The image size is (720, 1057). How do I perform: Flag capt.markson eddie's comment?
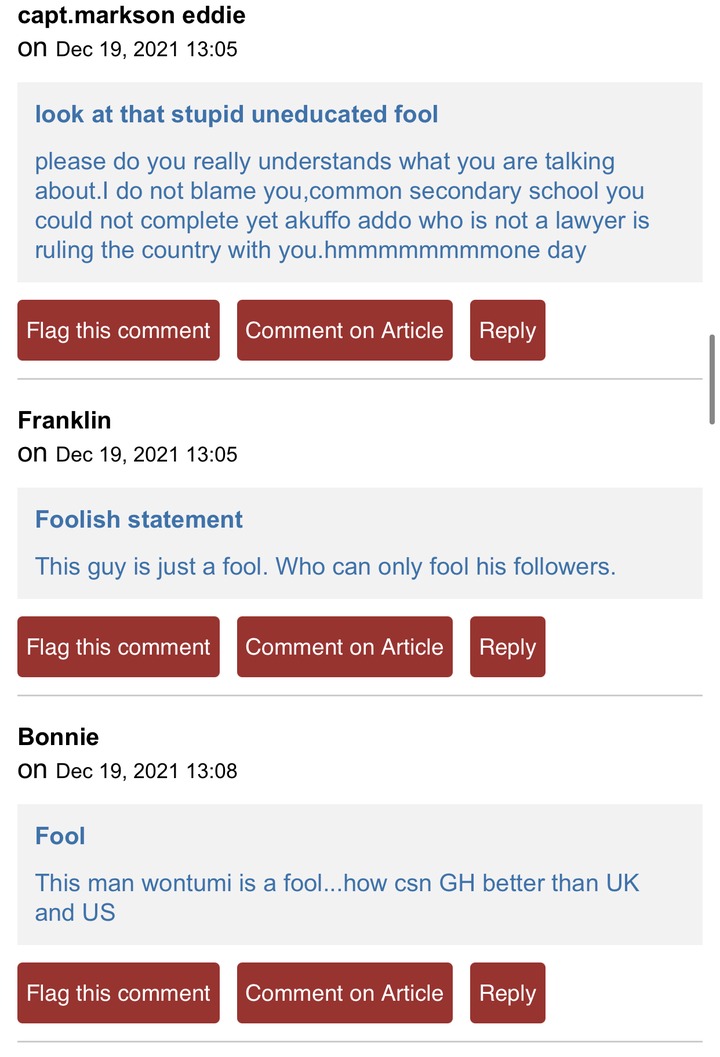[x=119, y=330]
